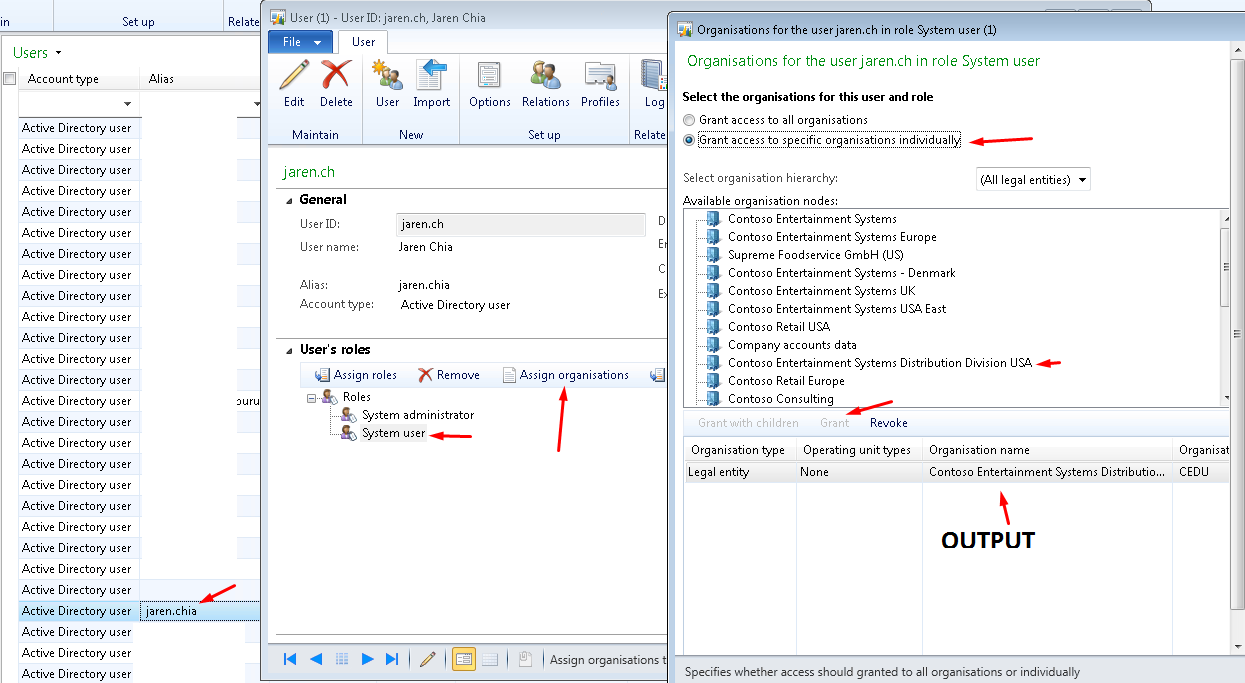This screenshot has height=683, width=1245.
Task: Select Contoso Retail Europe node
Action: pos(786,381)
